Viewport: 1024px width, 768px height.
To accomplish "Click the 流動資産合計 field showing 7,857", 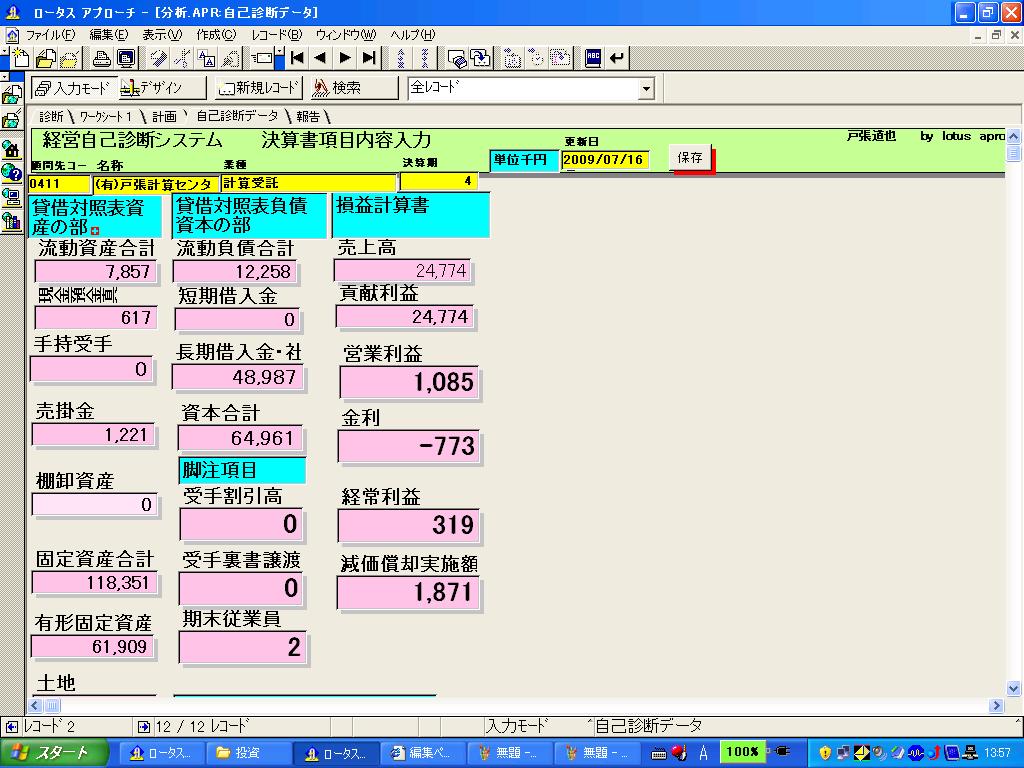I will (x=96, y=271).
